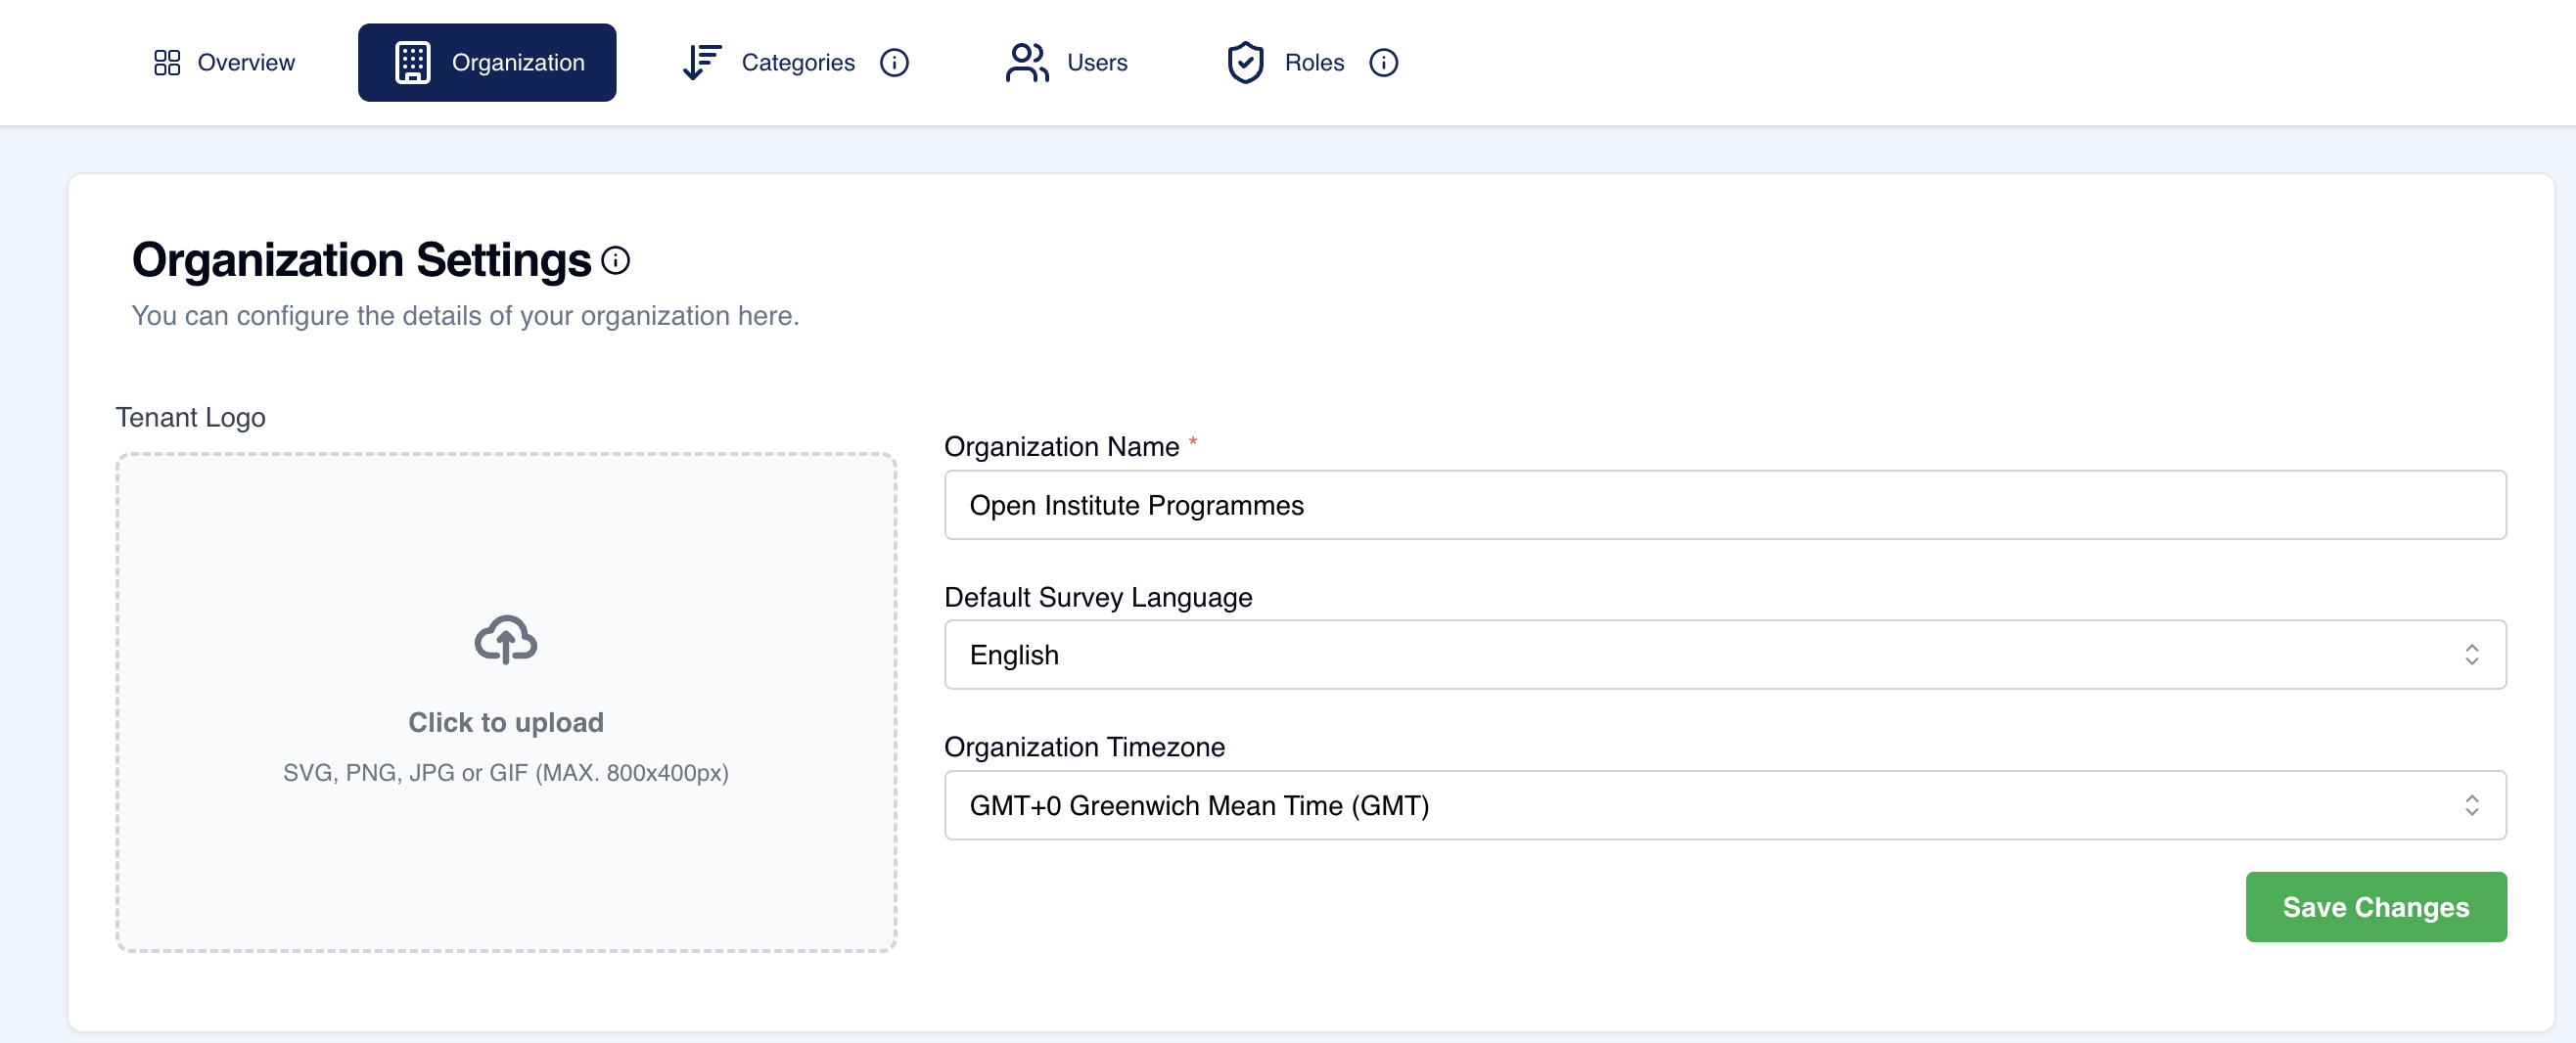2576x1043 pixels.
Task: Click the 'Tenant Logo' label
Action: coord(190,417)
